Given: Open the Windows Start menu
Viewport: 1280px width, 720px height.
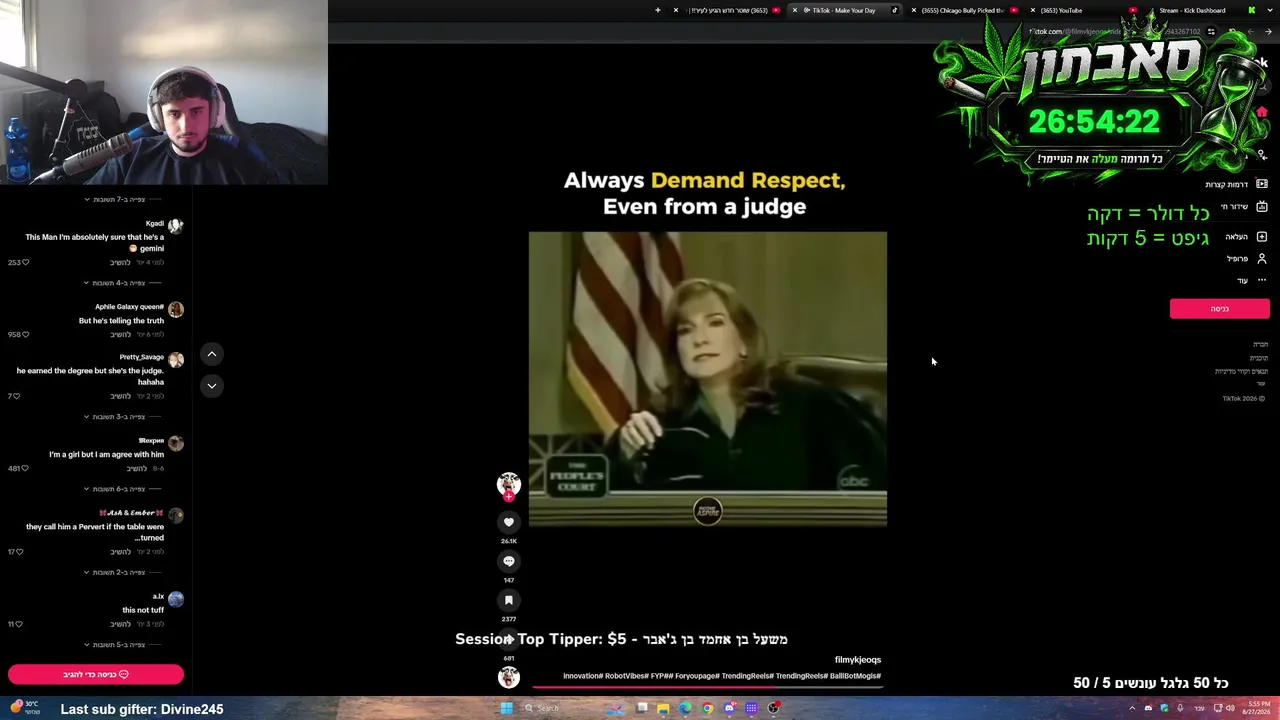Looking at the screenshot, I should [506, 708].
